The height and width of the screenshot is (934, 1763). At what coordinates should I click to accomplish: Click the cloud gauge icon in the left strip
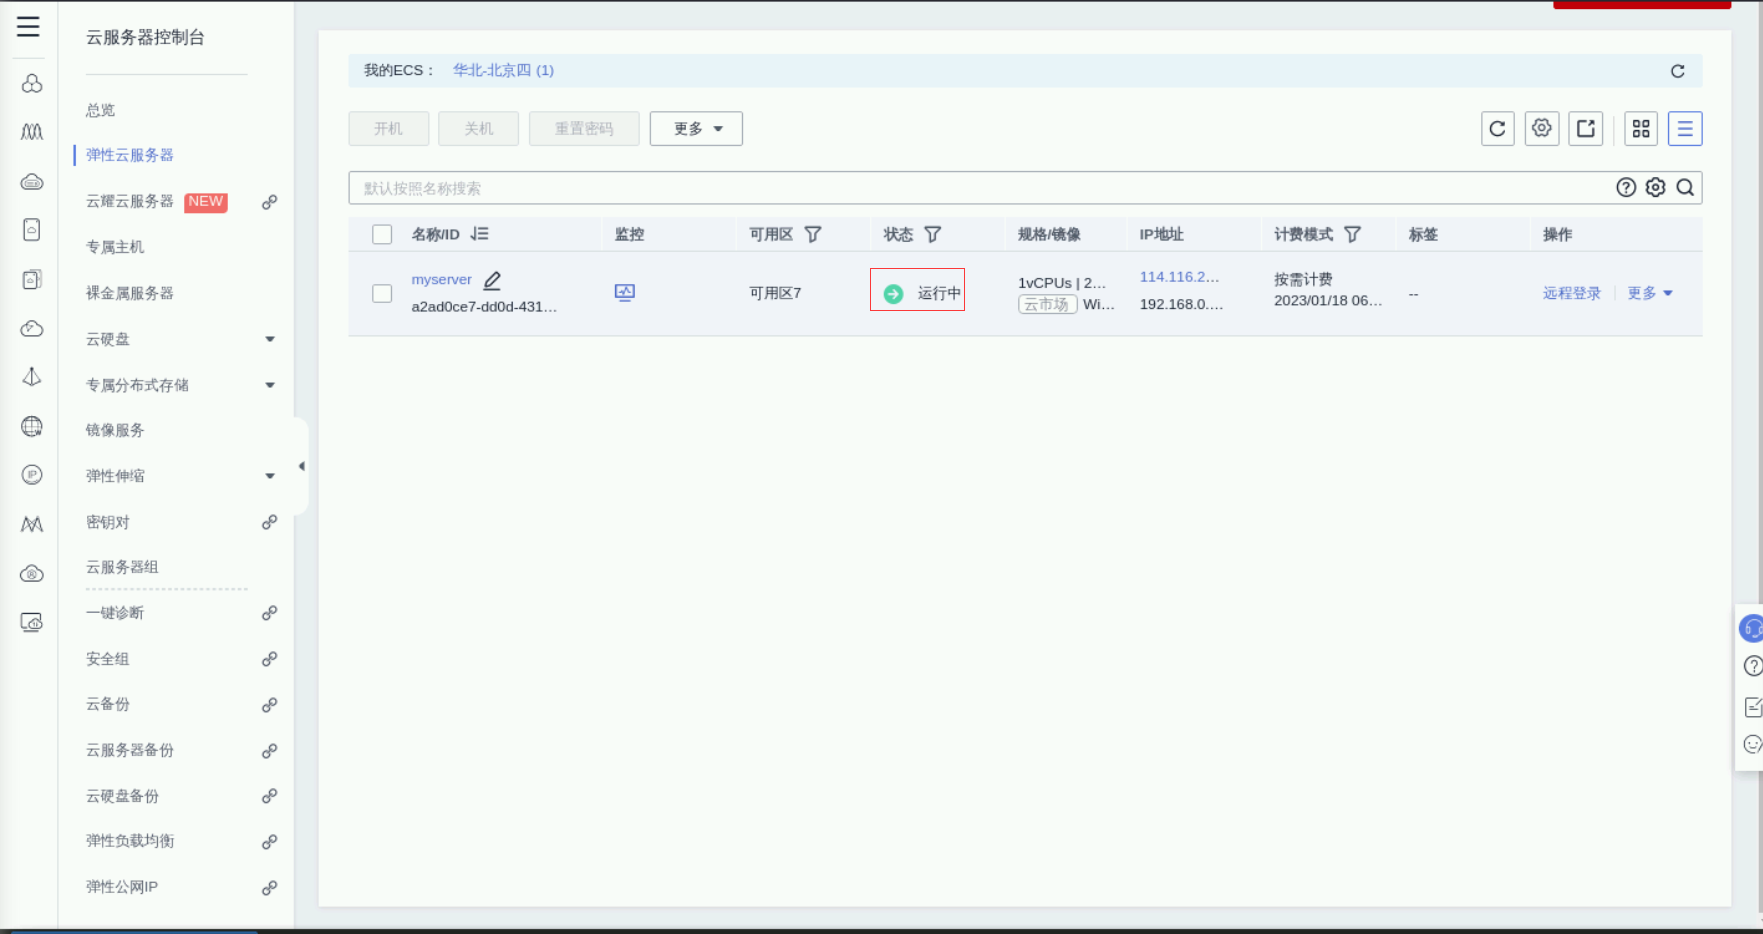32,328
